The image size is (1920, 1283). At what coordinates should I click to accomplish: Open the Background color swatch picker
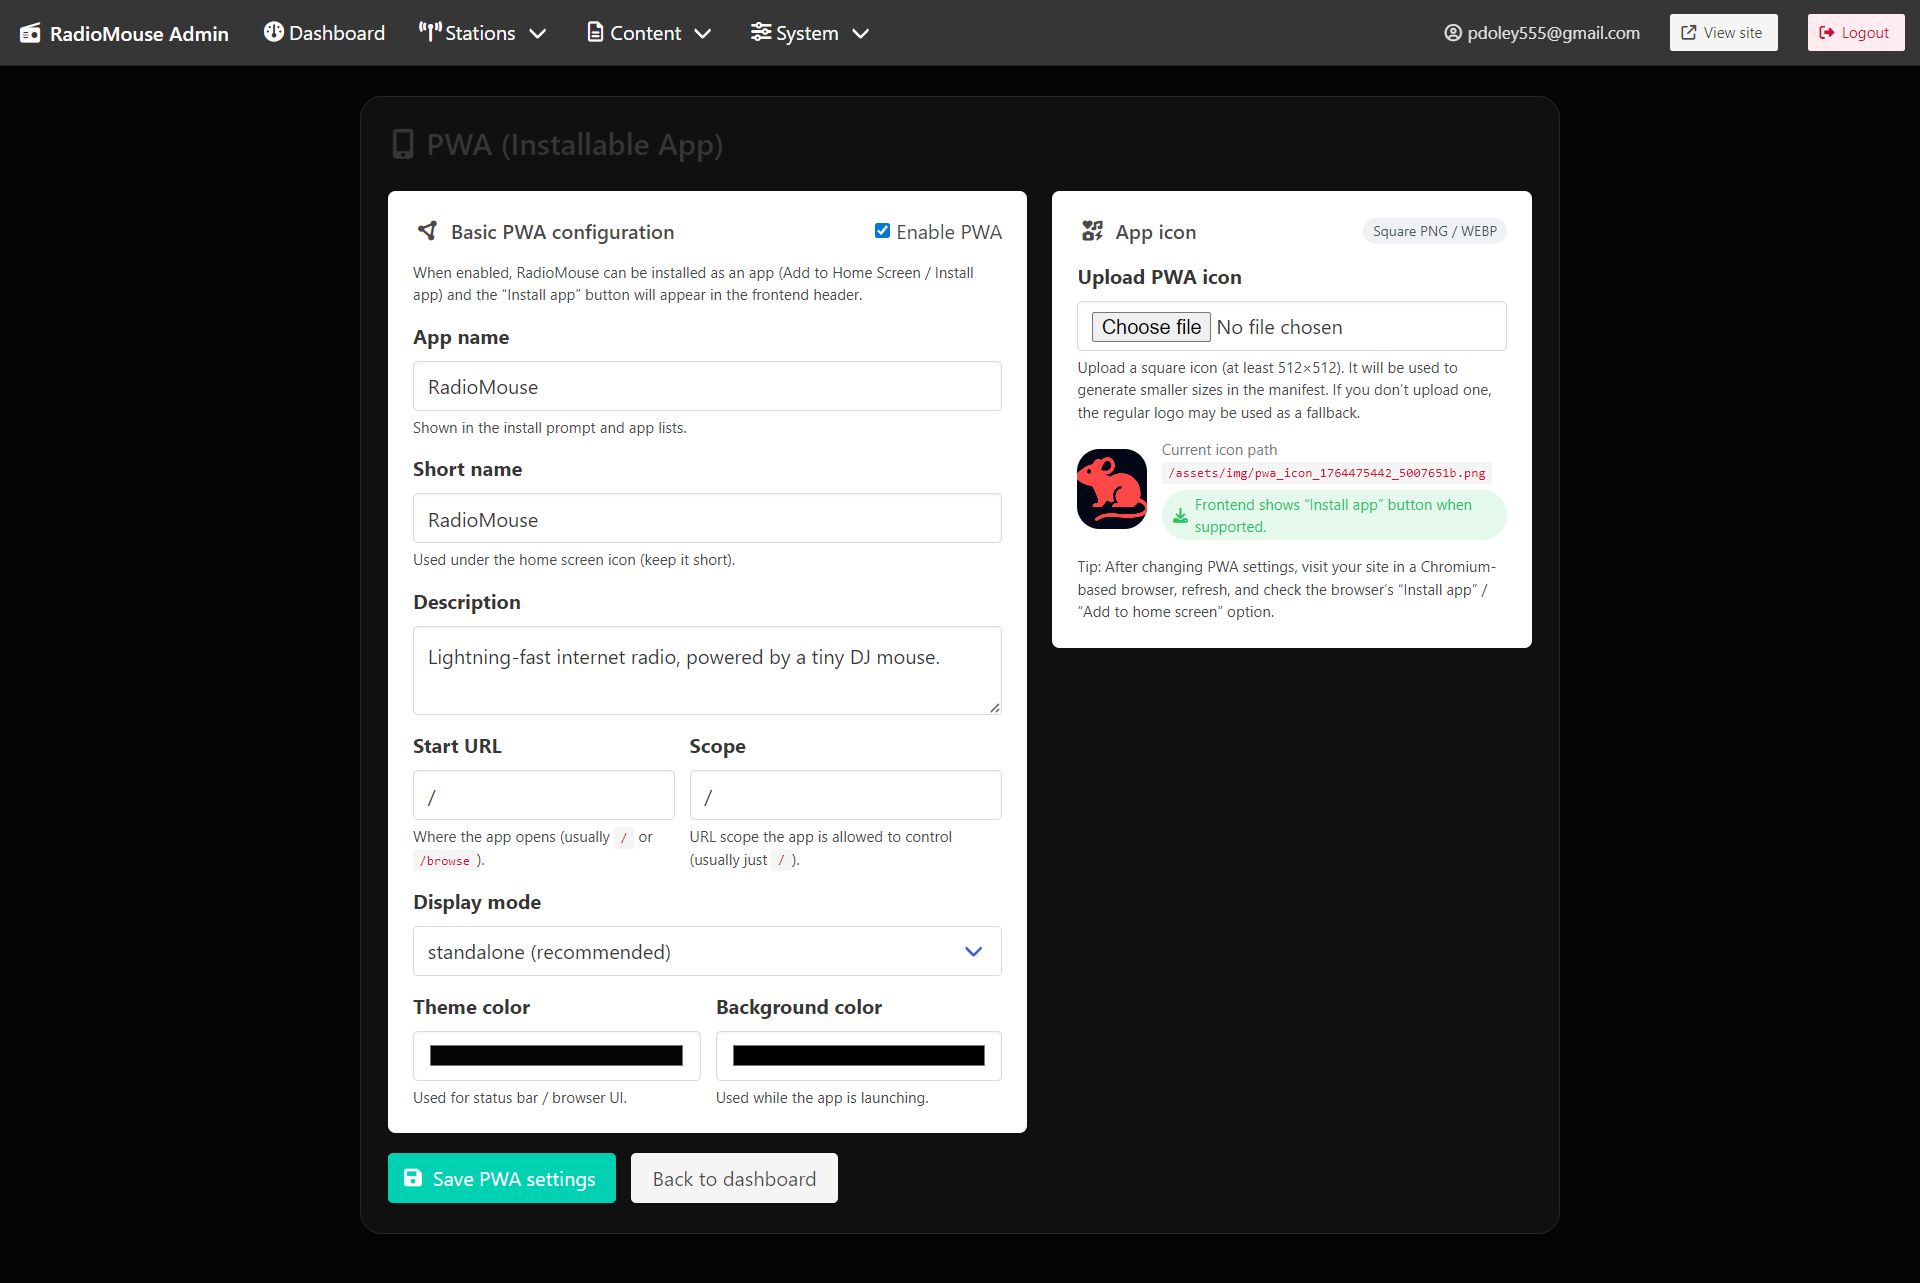(x=858, y=1055)
